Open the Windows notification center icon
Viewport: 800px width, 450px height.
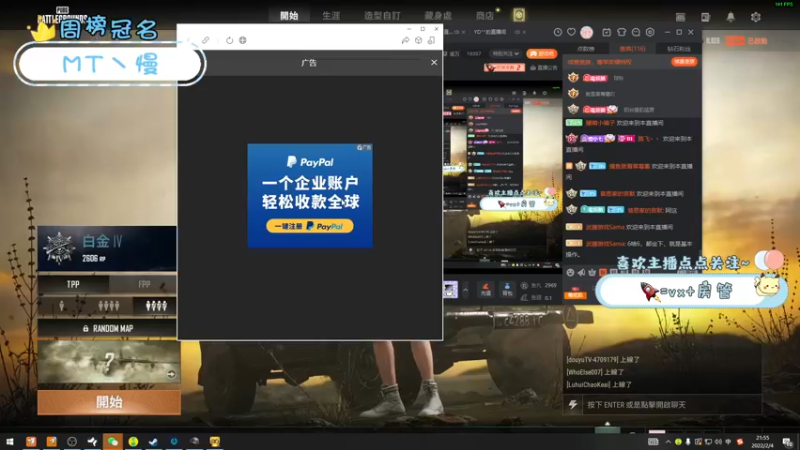click(788, 442)
